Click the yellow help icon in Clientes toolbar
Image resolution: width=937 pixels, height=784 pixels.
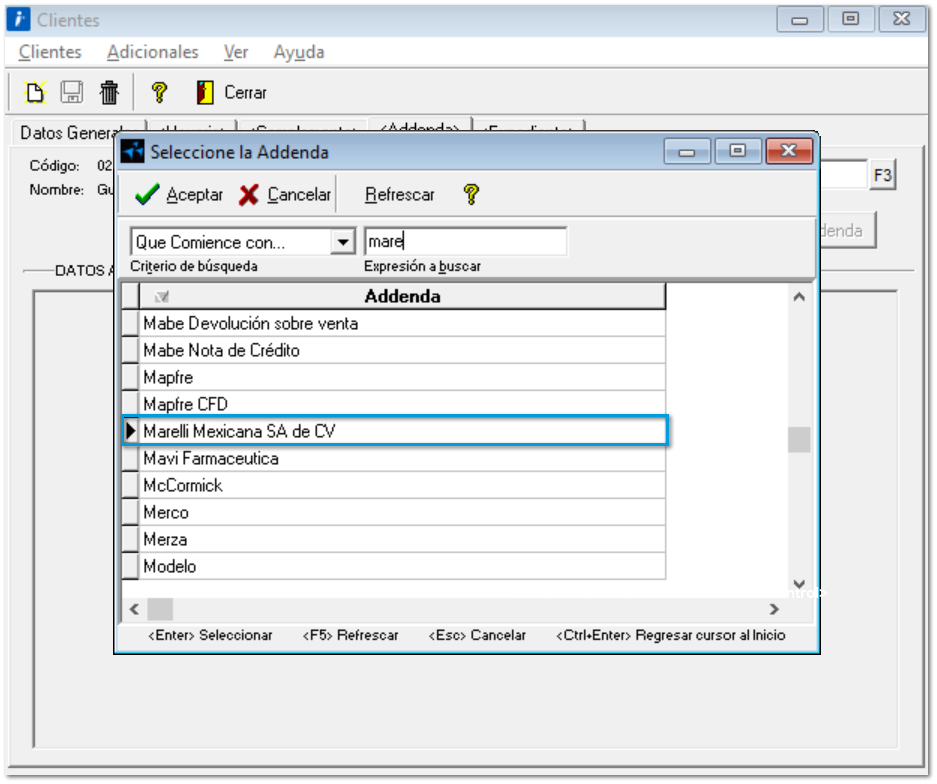158,93
